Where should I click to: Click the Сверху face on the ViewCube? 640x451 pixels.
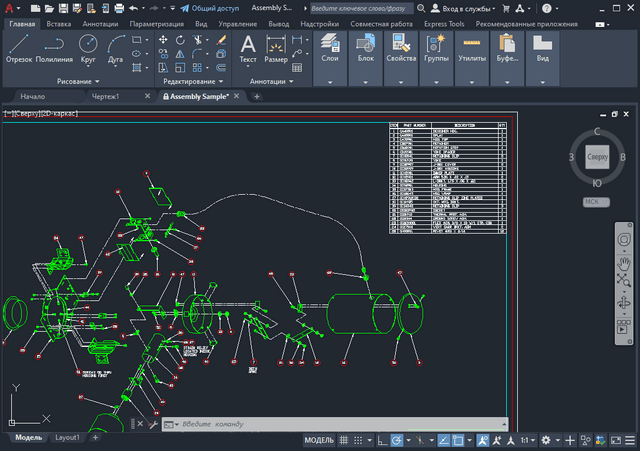pyautogui.click(x=597, y=157)
